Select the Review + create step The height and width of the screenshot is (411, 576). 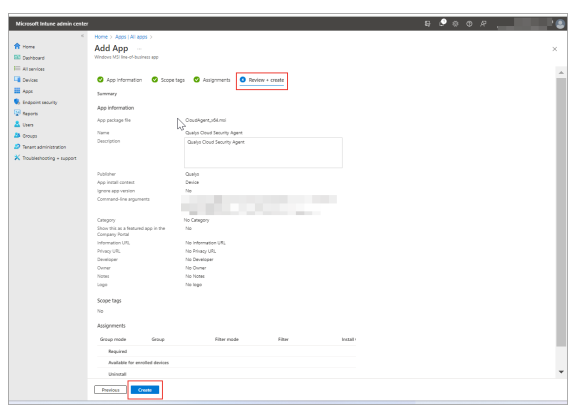pyautogui.click(x=262, y=80)
